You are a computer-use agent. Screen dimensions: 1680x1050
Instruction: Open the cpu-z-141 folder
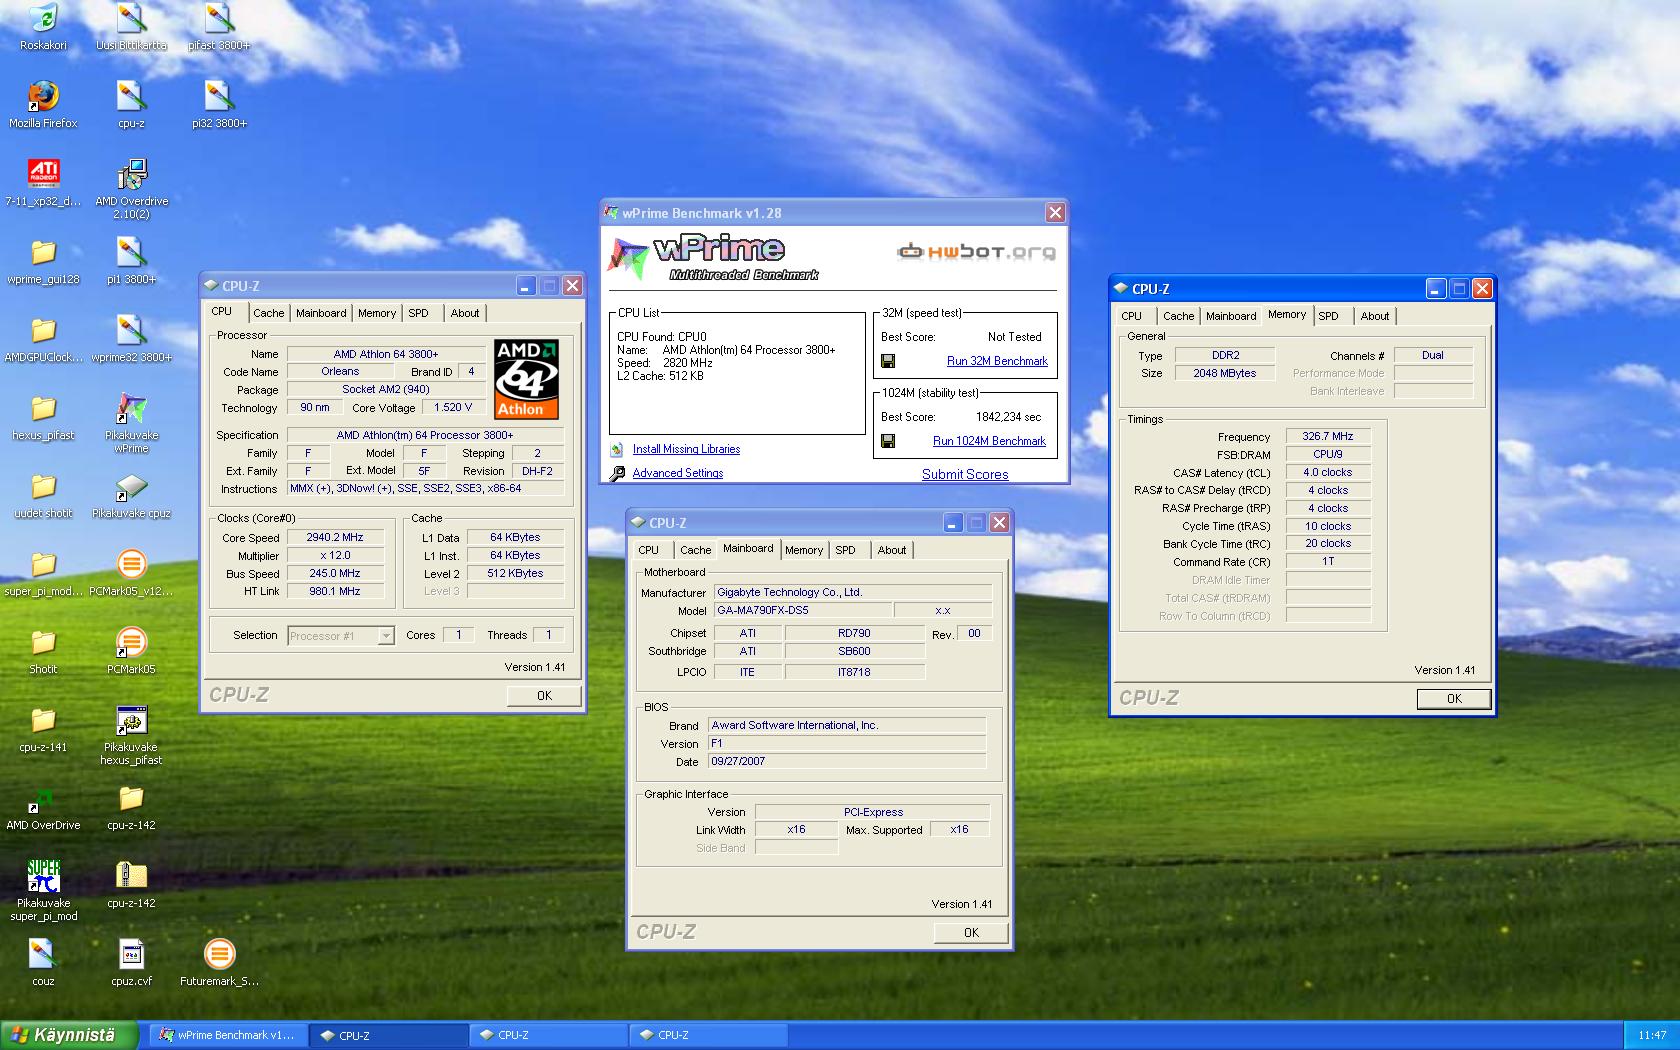point(43,720)
